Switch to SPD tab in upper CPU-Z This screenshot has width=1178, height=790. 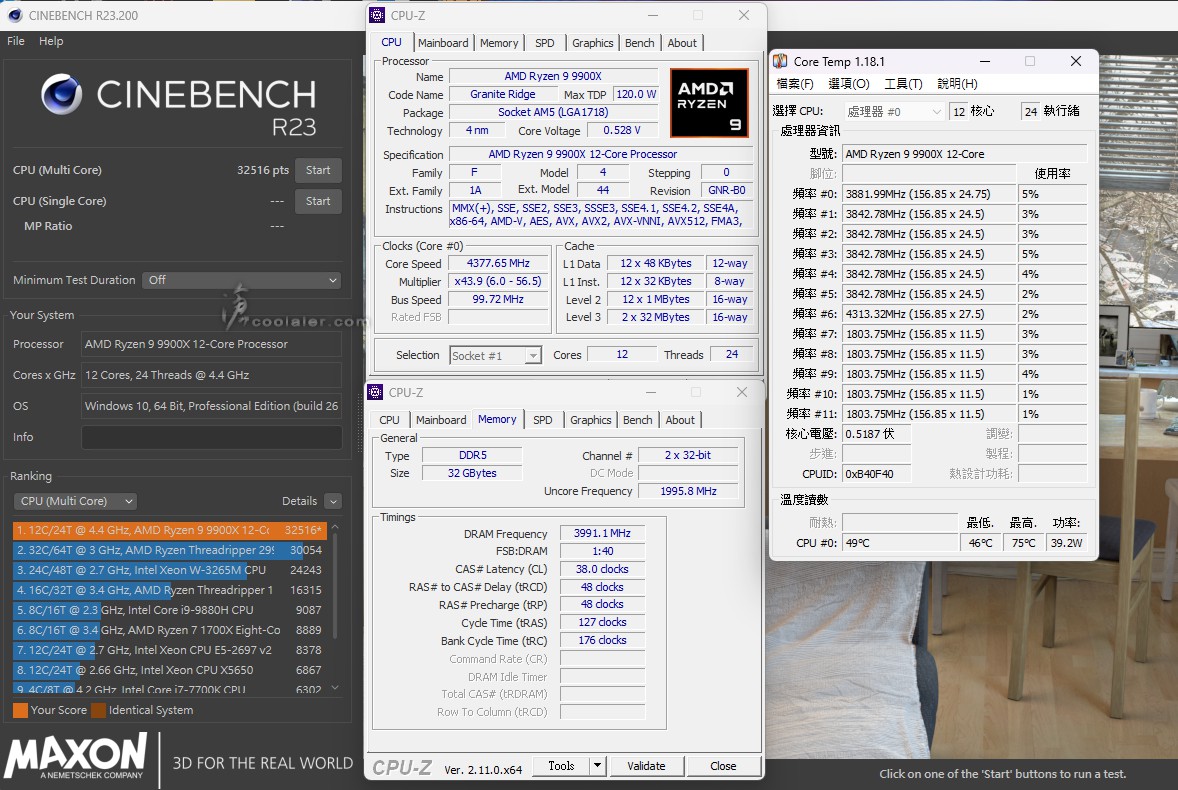point(545,43)
